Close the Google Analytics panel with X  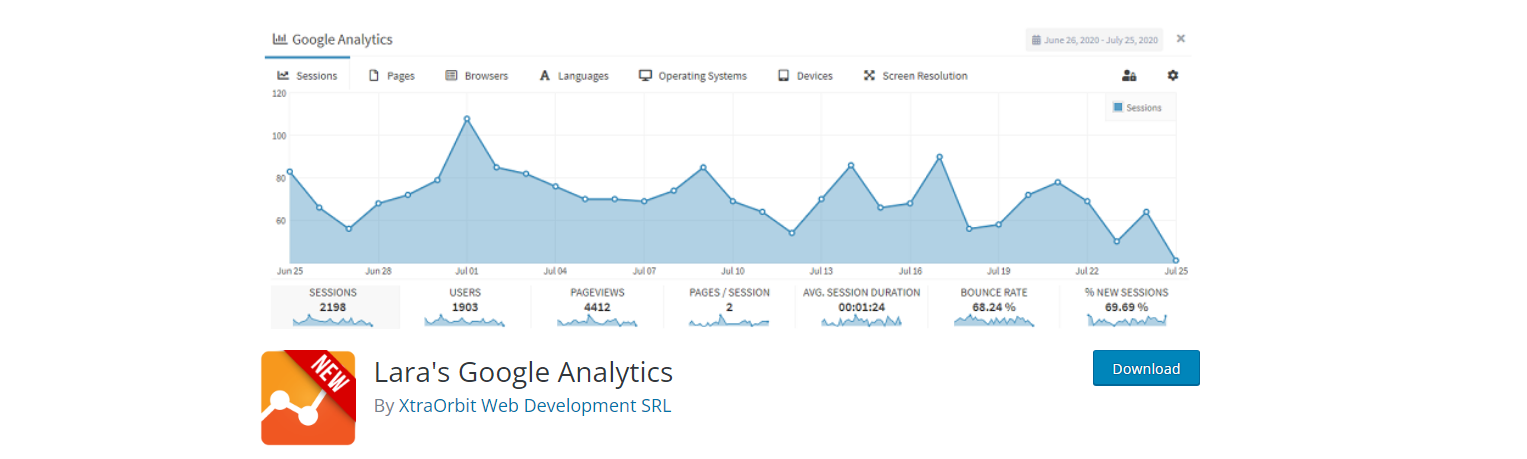coord(1181,39)
